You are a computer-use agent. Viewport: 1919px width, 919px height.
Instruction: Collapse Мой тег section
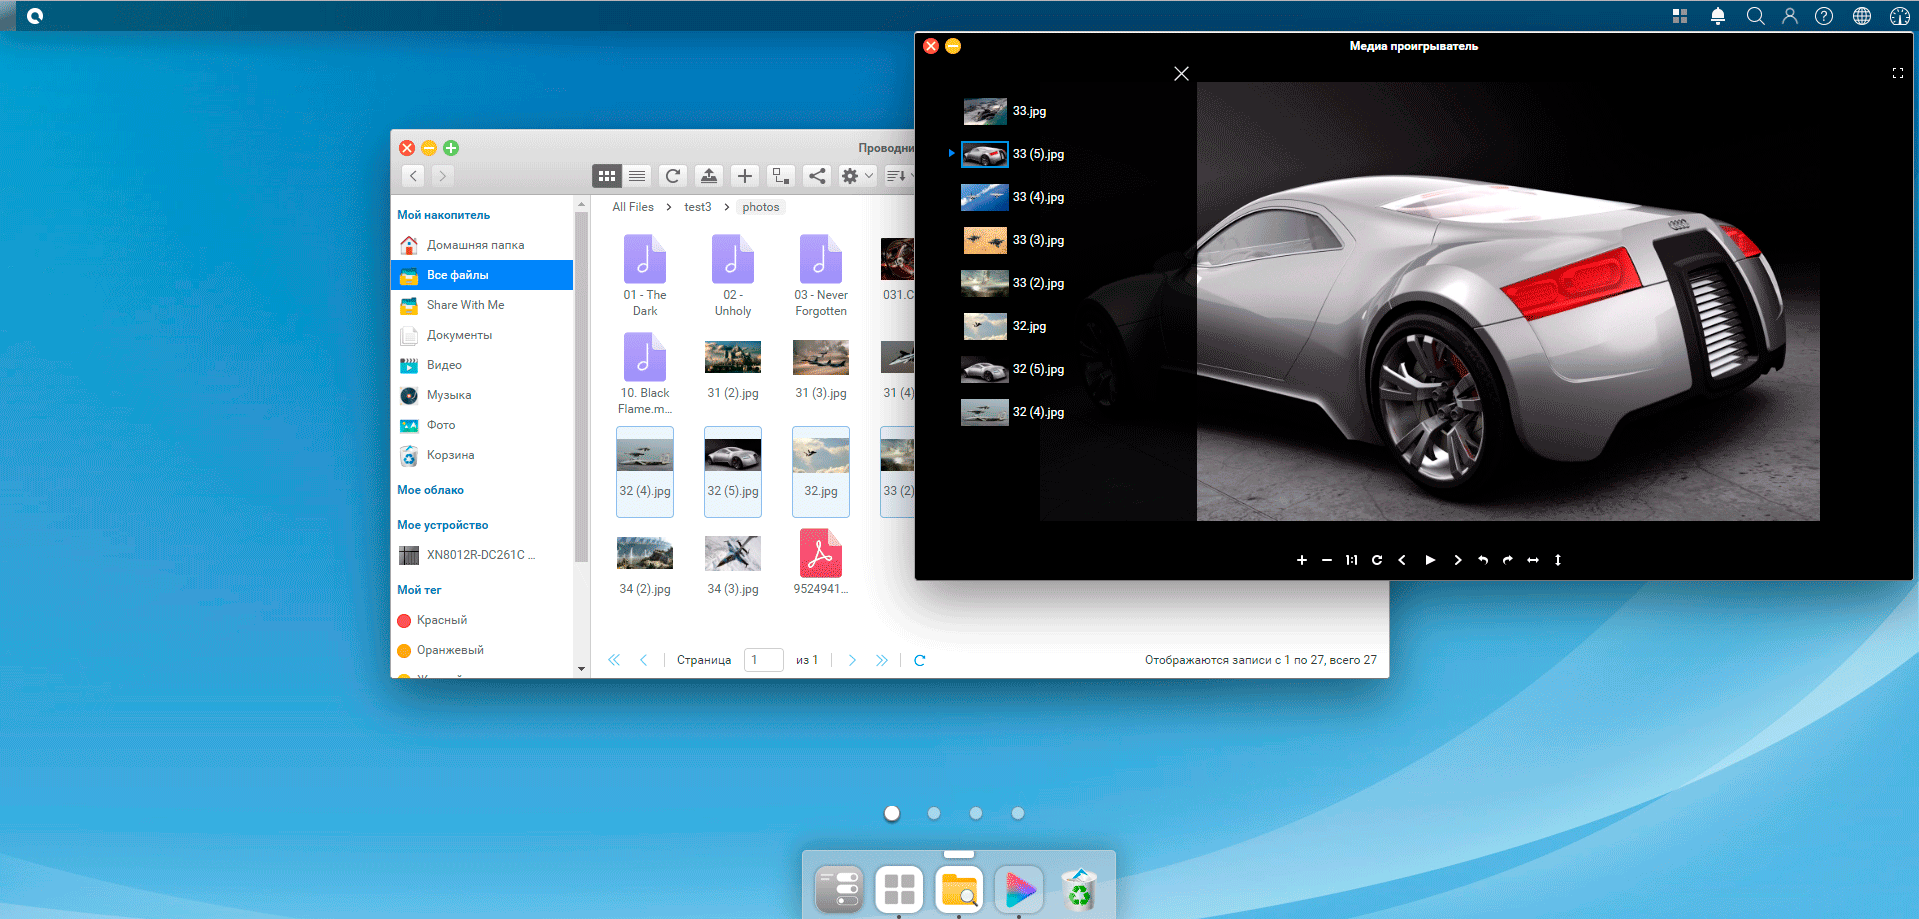pyautogui.click(x=419, y=590)
